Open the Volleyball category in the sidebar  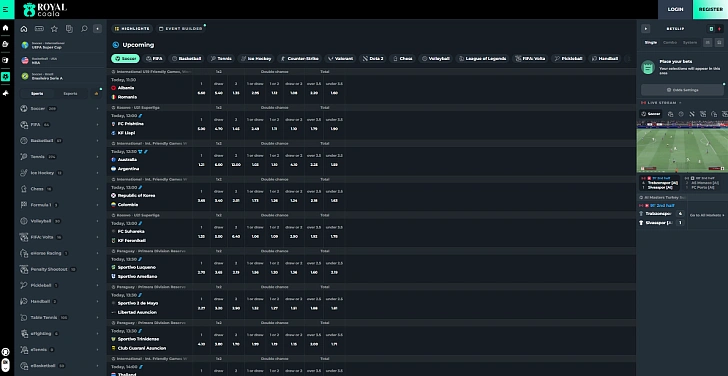pos(60,221)
